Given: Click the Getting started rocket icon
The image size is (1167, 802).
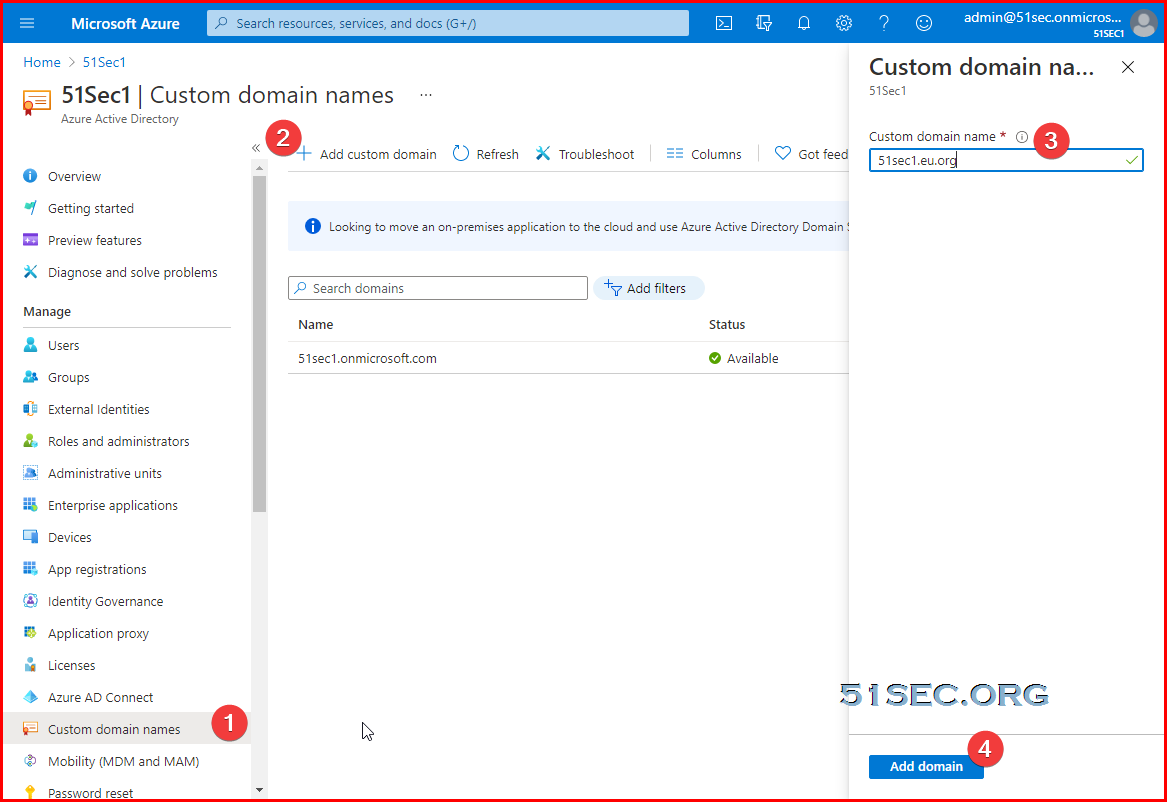Looking at the screenshot, I should (30, 208).
